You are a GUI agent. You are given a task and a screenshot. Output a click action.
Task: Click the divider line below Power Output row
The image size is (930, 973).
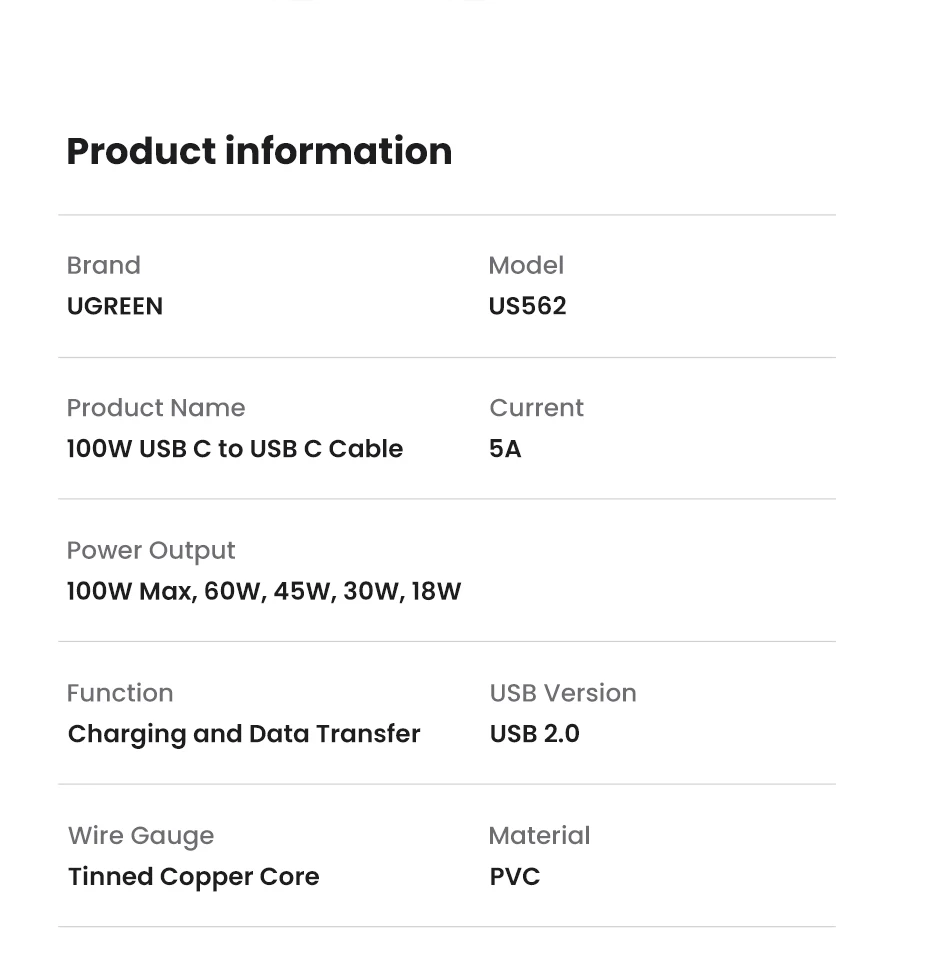(446, 641)
